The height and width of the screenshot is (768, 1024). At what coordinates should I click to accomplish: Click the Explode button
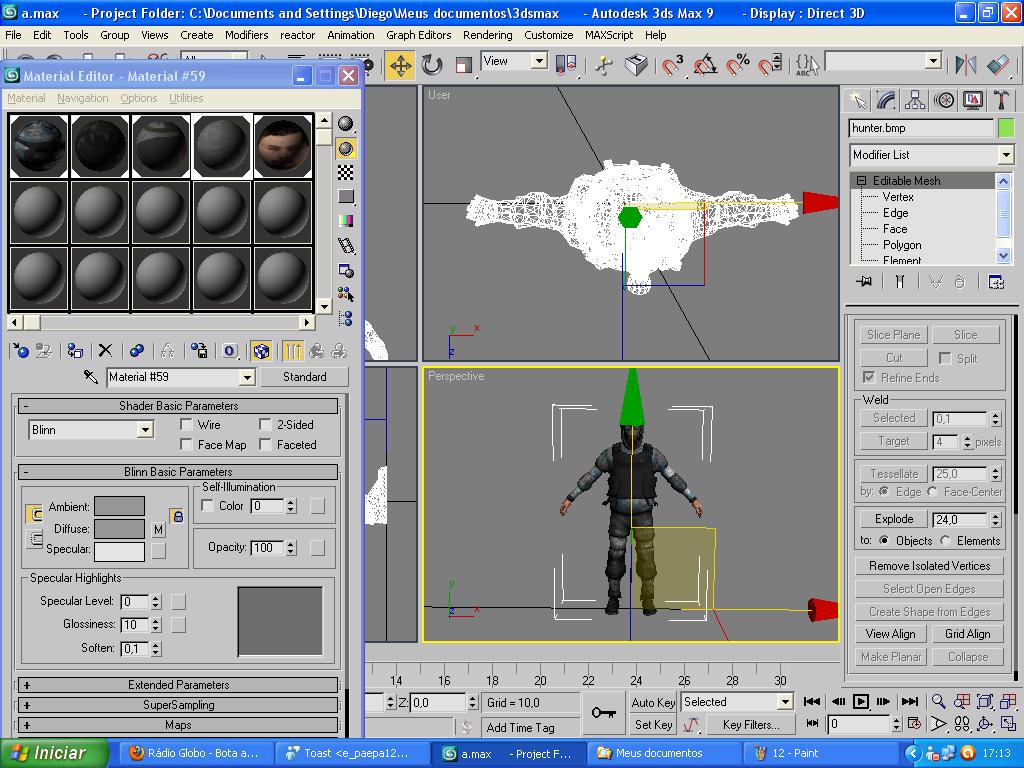(x=893, y=519)
